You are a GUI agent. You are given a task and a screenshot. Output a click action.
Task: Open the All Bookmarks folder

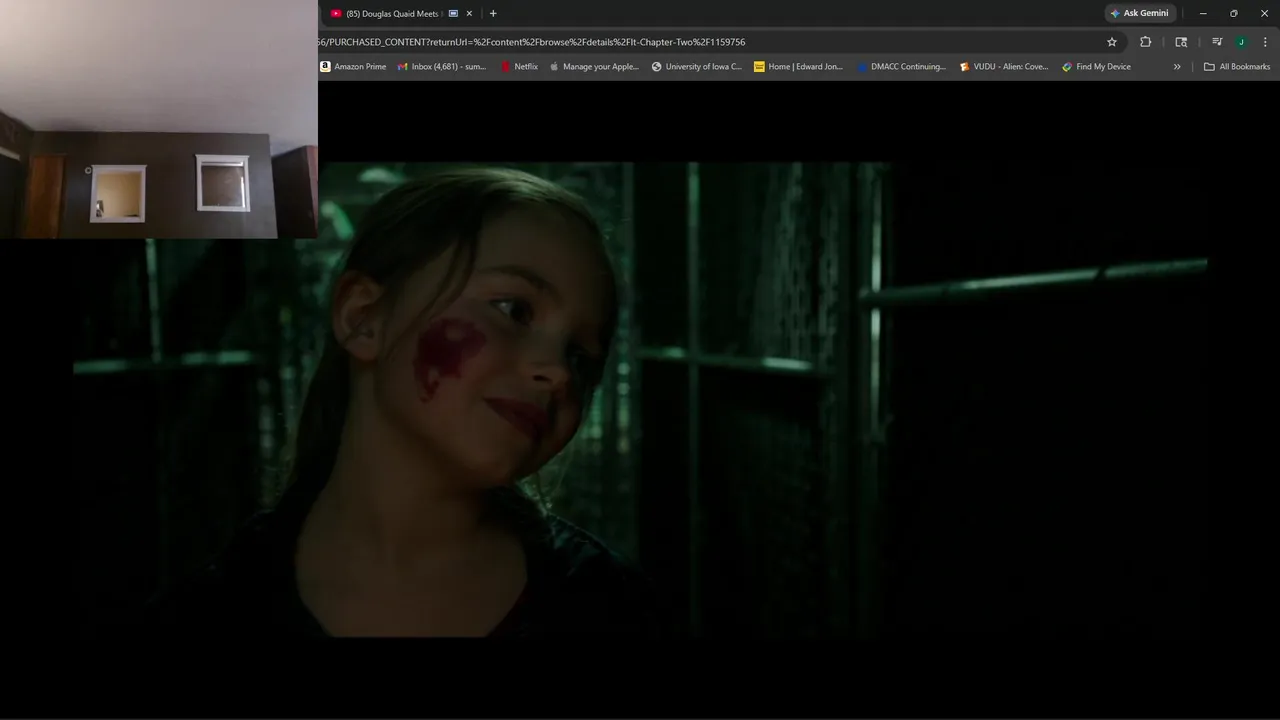coord(1237,67)
